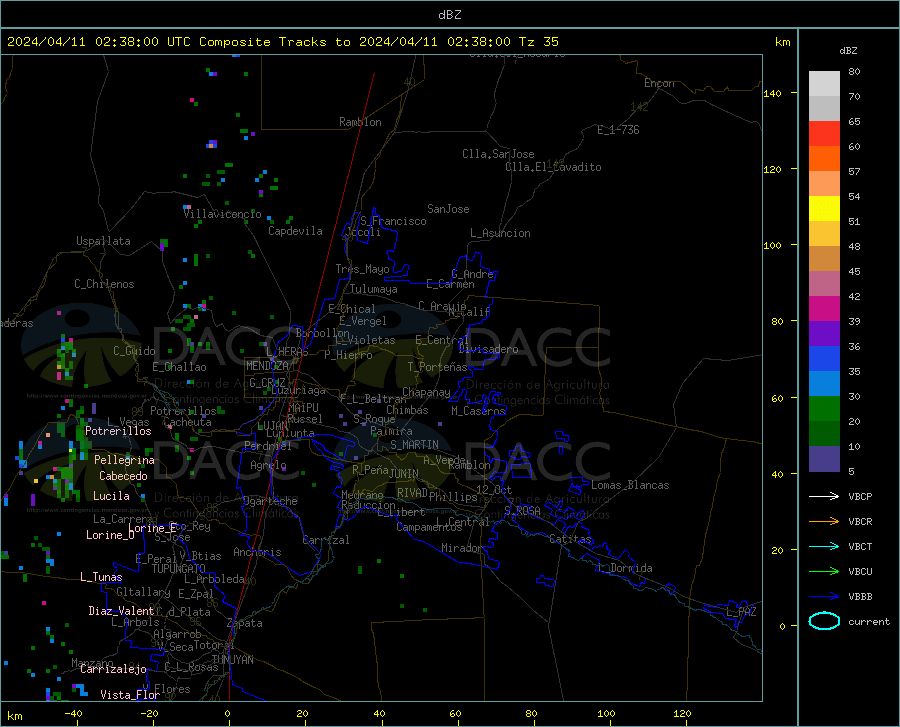
Task: Click the Composite Tracks timestamp header text
Action: 283,42
